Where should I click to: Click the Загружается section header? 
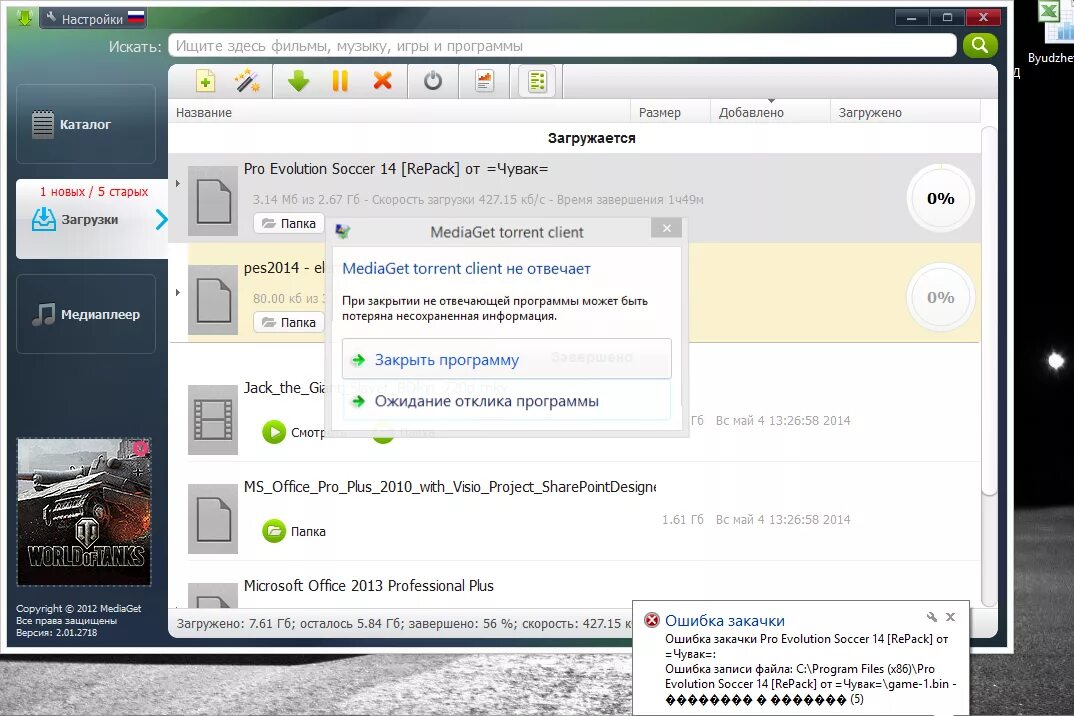pyautogui.click(x=591, y=138)
